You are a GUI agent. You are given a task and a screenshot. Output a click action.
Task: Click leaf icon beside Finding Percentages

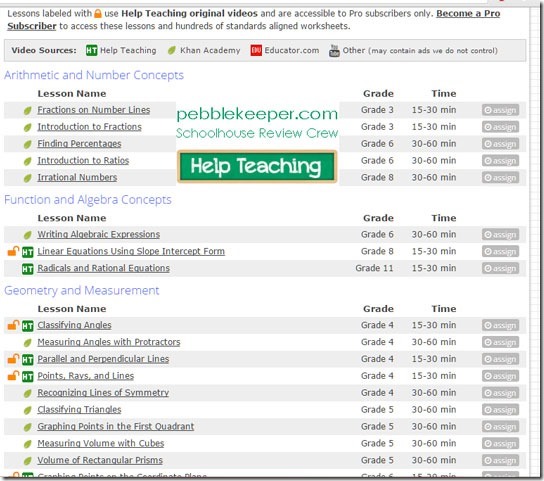tap(27, 144)
